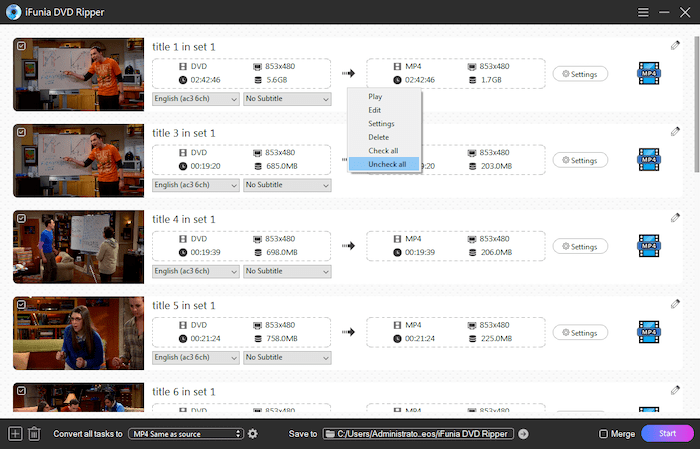Choose Uncheck all from context menu

(x=387, y=164)
